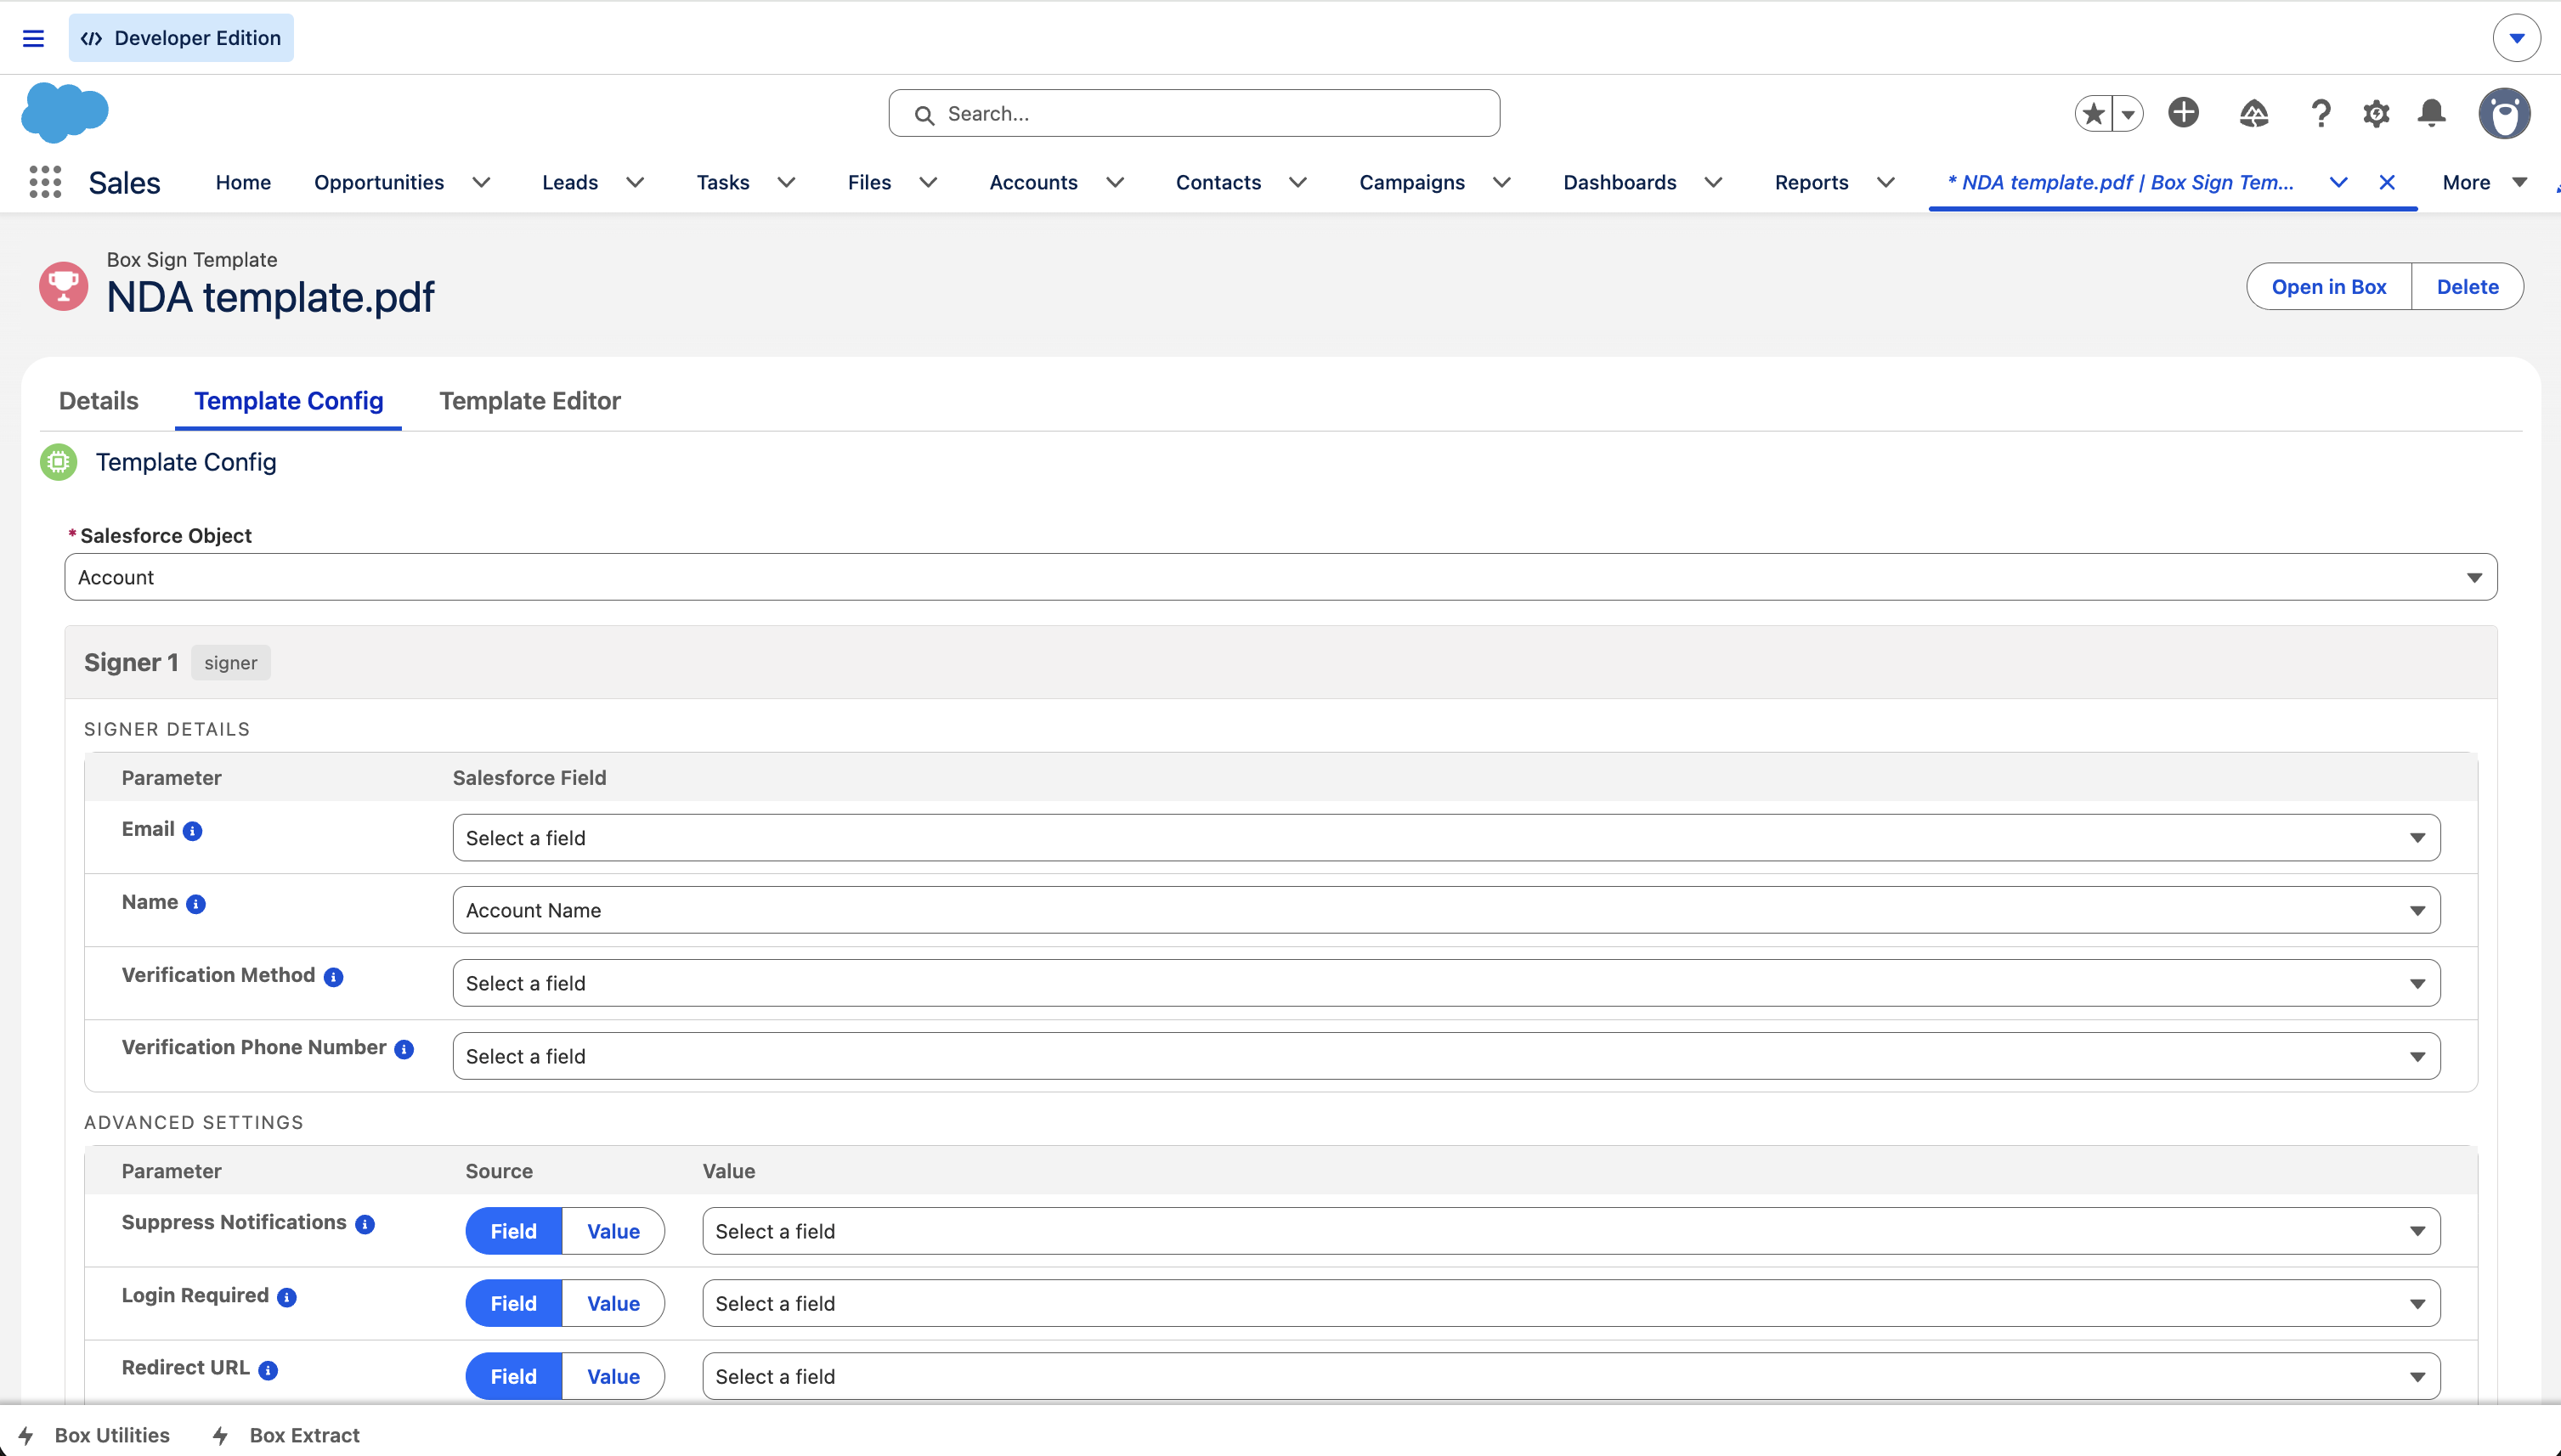The height and width of the screenshot is (1456, 2561).
Task: Set Login Required source to Field
Action: point(514,1303)
